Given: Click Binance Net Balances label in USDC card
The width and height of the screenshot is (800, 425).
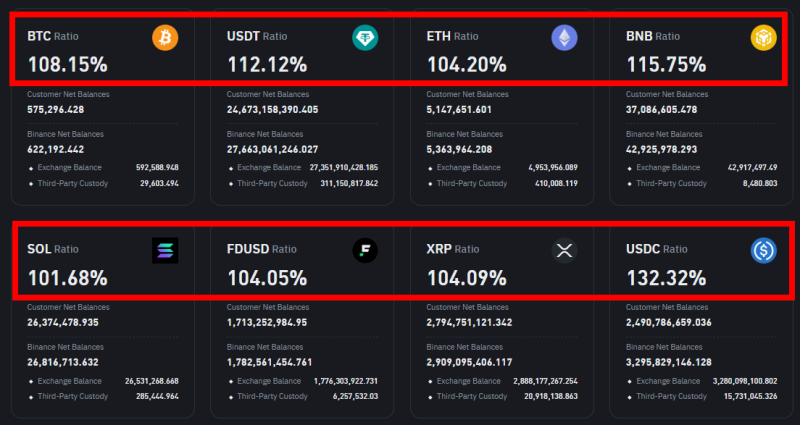Looking at the screenshot, I should [664, 347].
